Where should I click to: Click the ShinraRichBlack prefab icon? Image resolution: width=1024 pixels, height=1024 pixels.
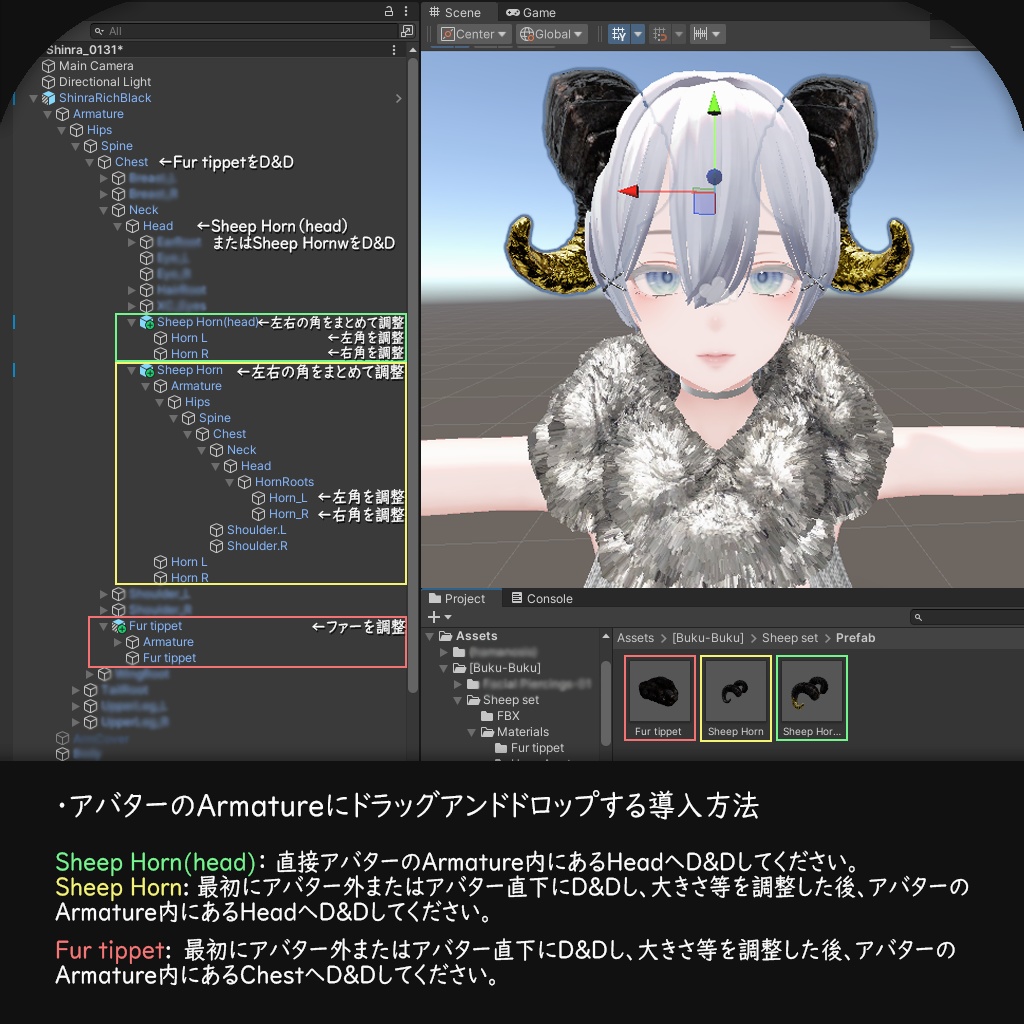[48, 97]
